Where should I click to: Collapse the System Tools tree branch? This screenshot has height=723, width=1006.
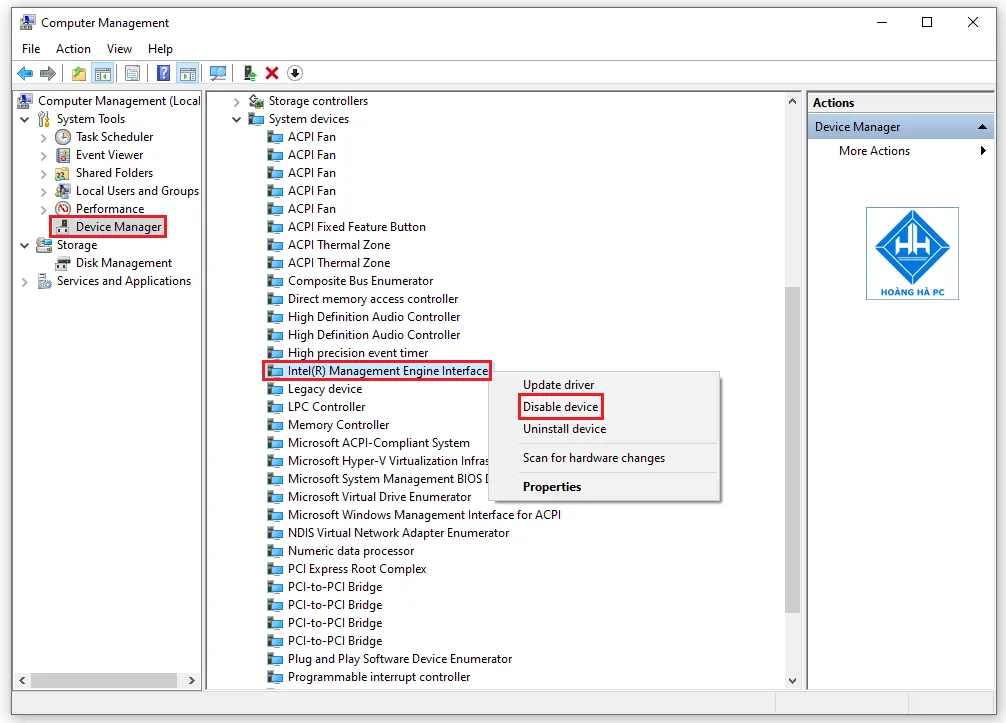coord(23,118)
